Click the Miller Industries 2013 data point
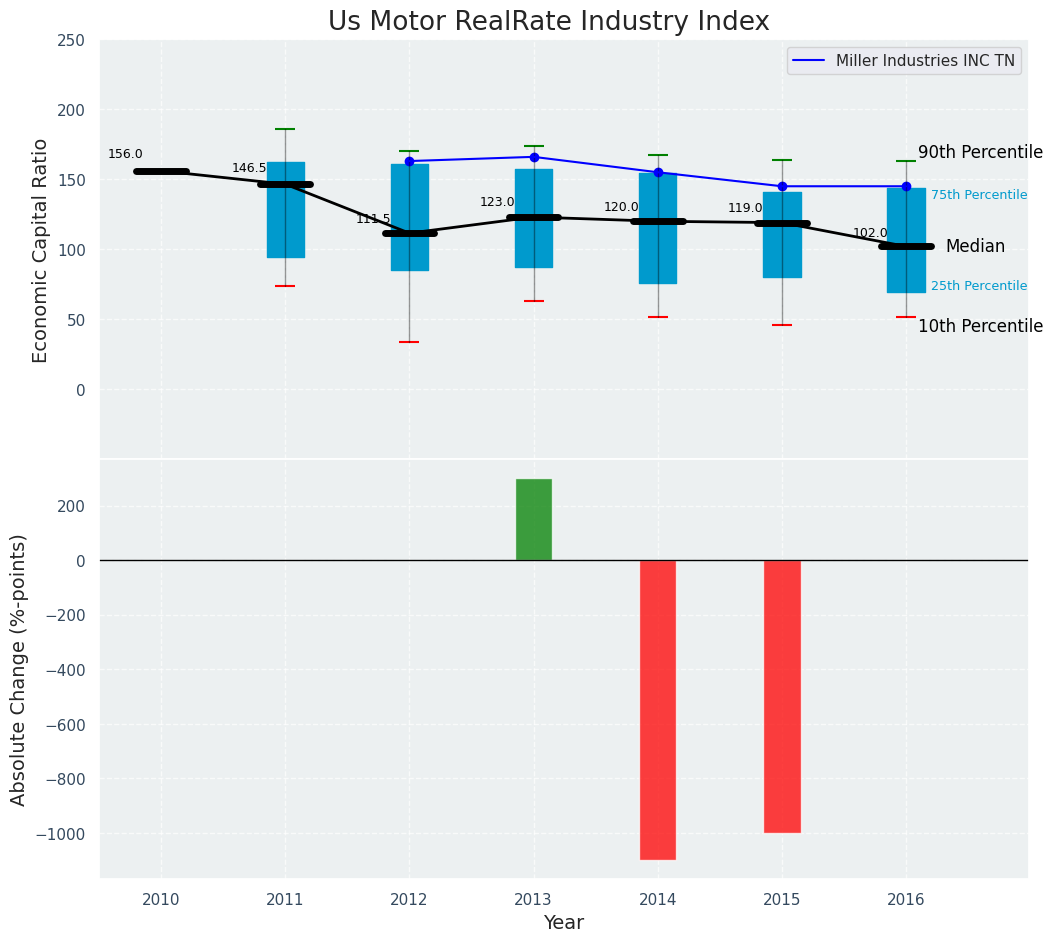This screenshot has height=942, width=1053. point(534,157)
